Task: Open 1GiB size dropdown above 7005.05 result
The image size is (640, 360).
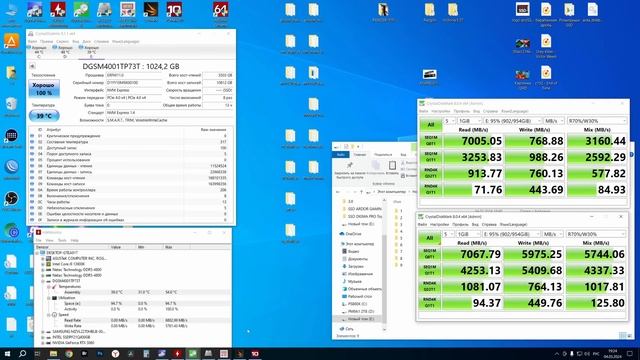Action: [470, 121]
